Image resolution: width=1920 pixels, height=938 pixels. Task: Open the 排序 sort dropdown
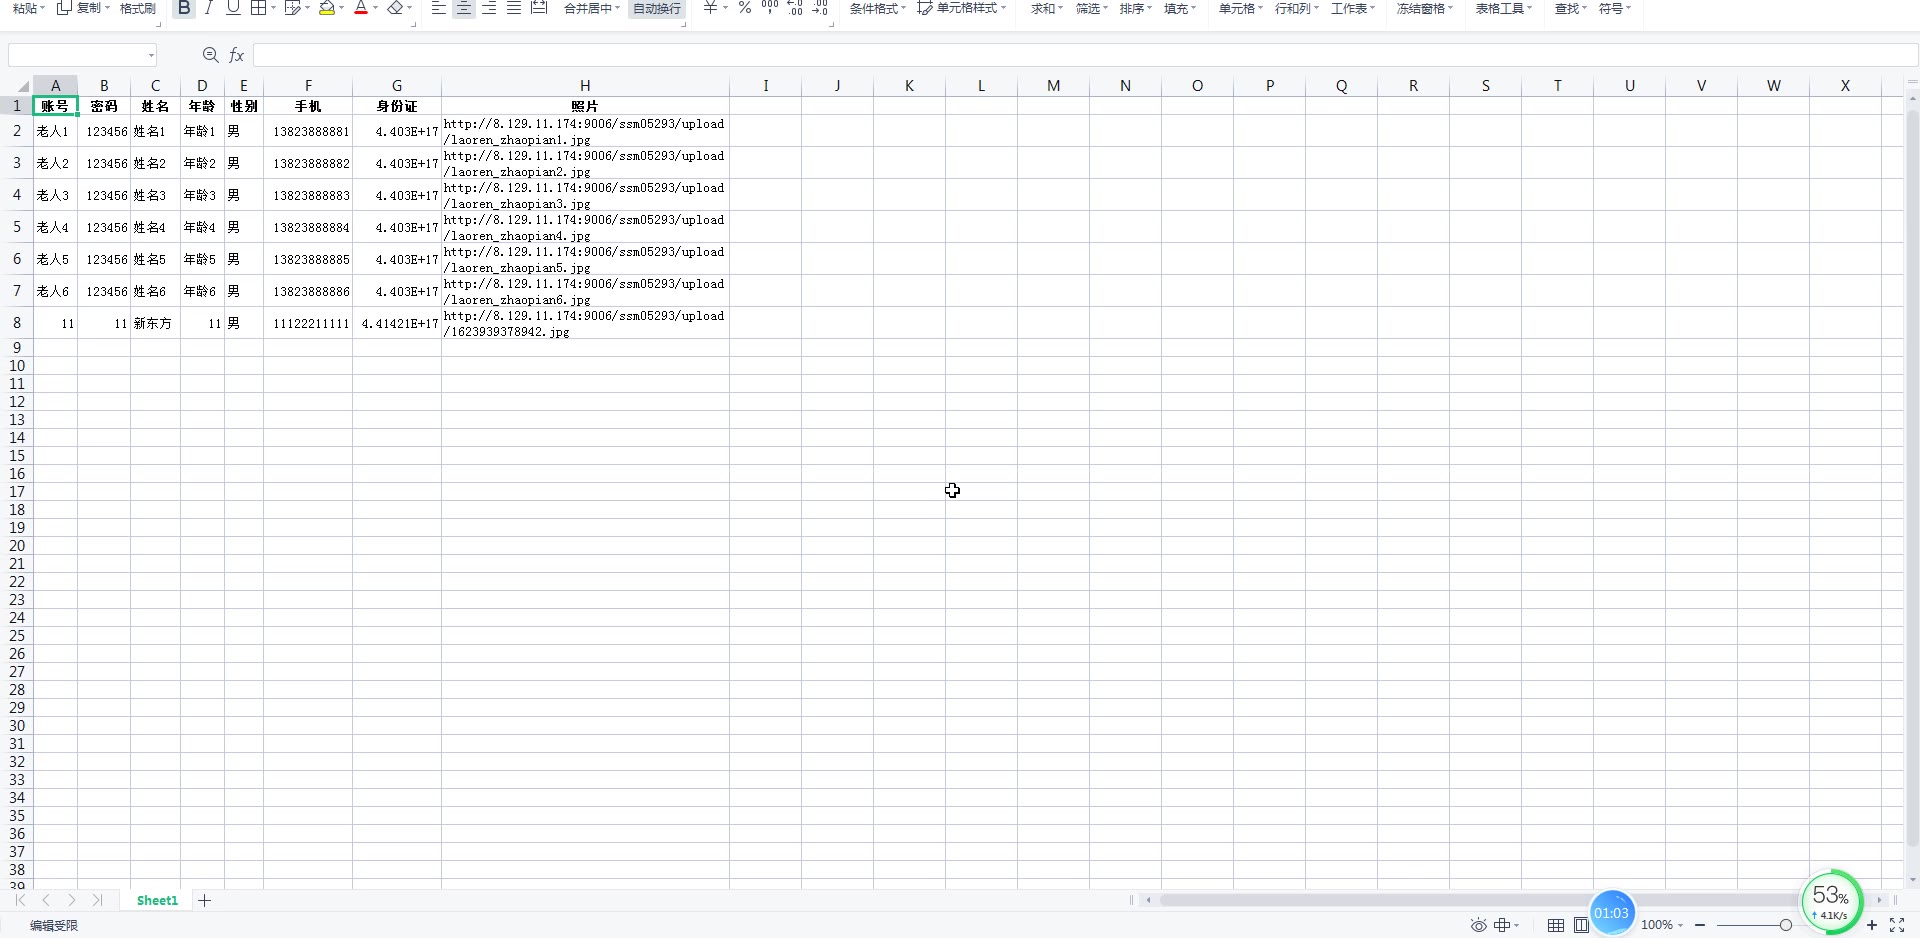pyautogui.click(x=1136, y=8)
